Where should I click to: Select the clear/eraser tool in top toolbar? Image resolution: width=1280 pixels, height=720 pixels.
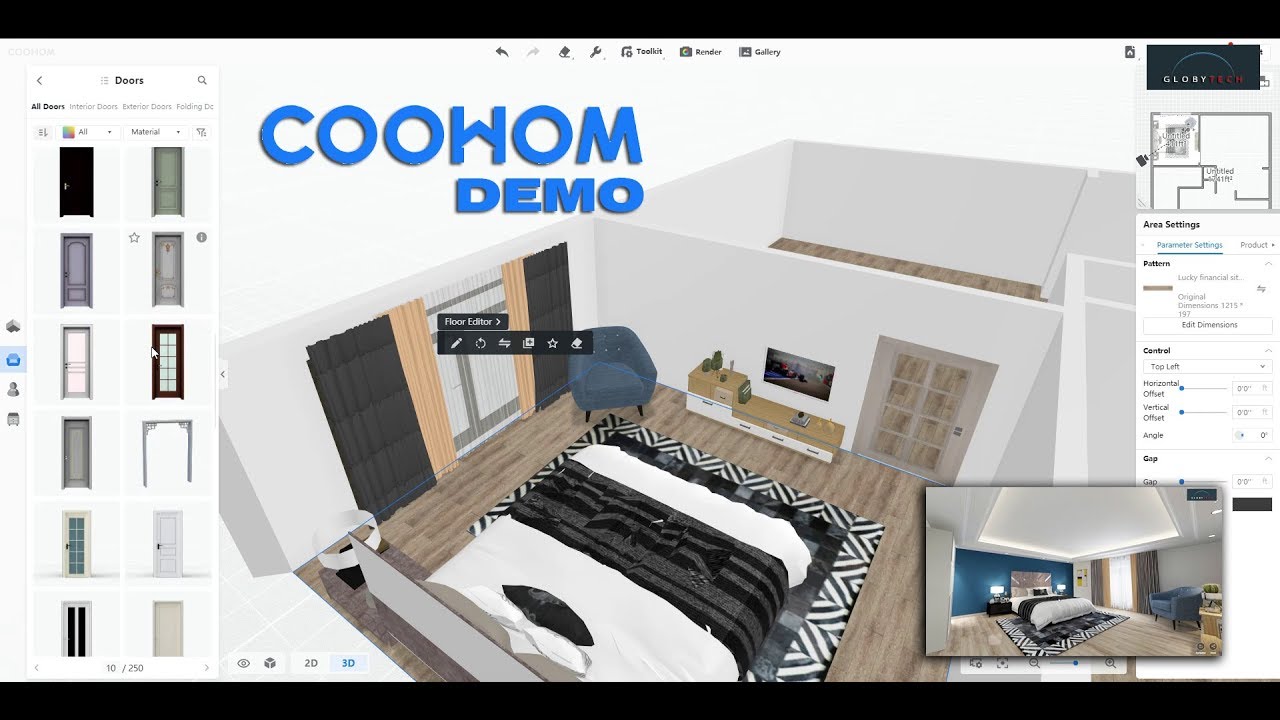(x=564, y=52)
